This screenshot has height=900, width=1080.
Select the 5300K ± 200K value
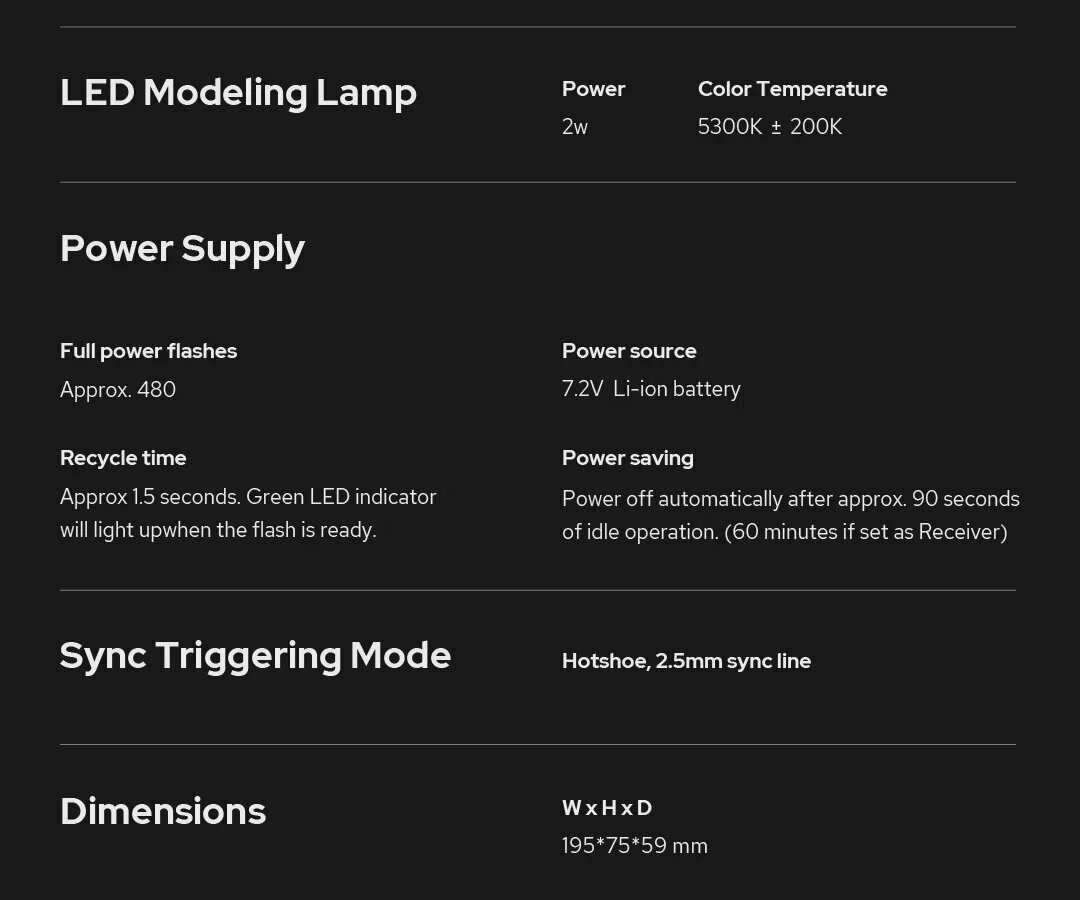(x=770, y=127)
